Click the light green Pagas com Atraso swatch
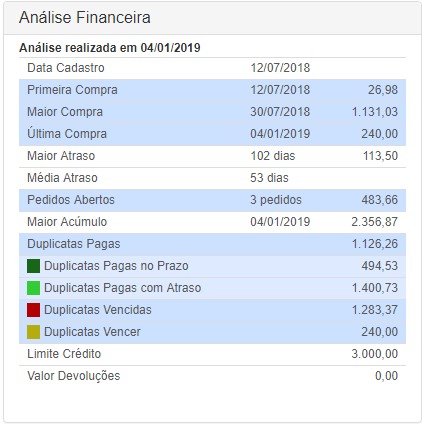 [x=33, y=288]
